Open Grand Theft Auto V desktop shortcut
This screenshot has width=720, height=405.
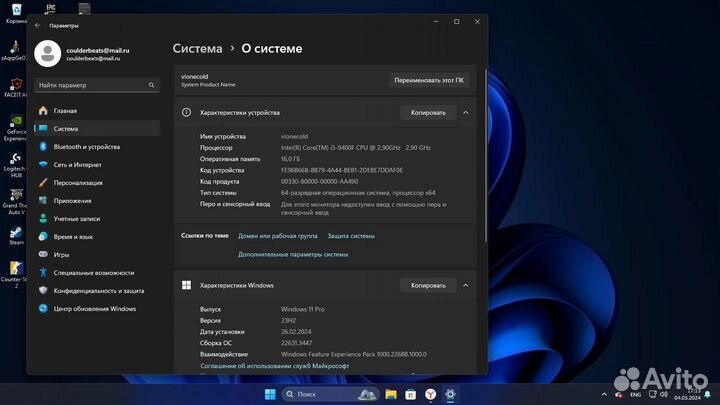coord(16,202)
